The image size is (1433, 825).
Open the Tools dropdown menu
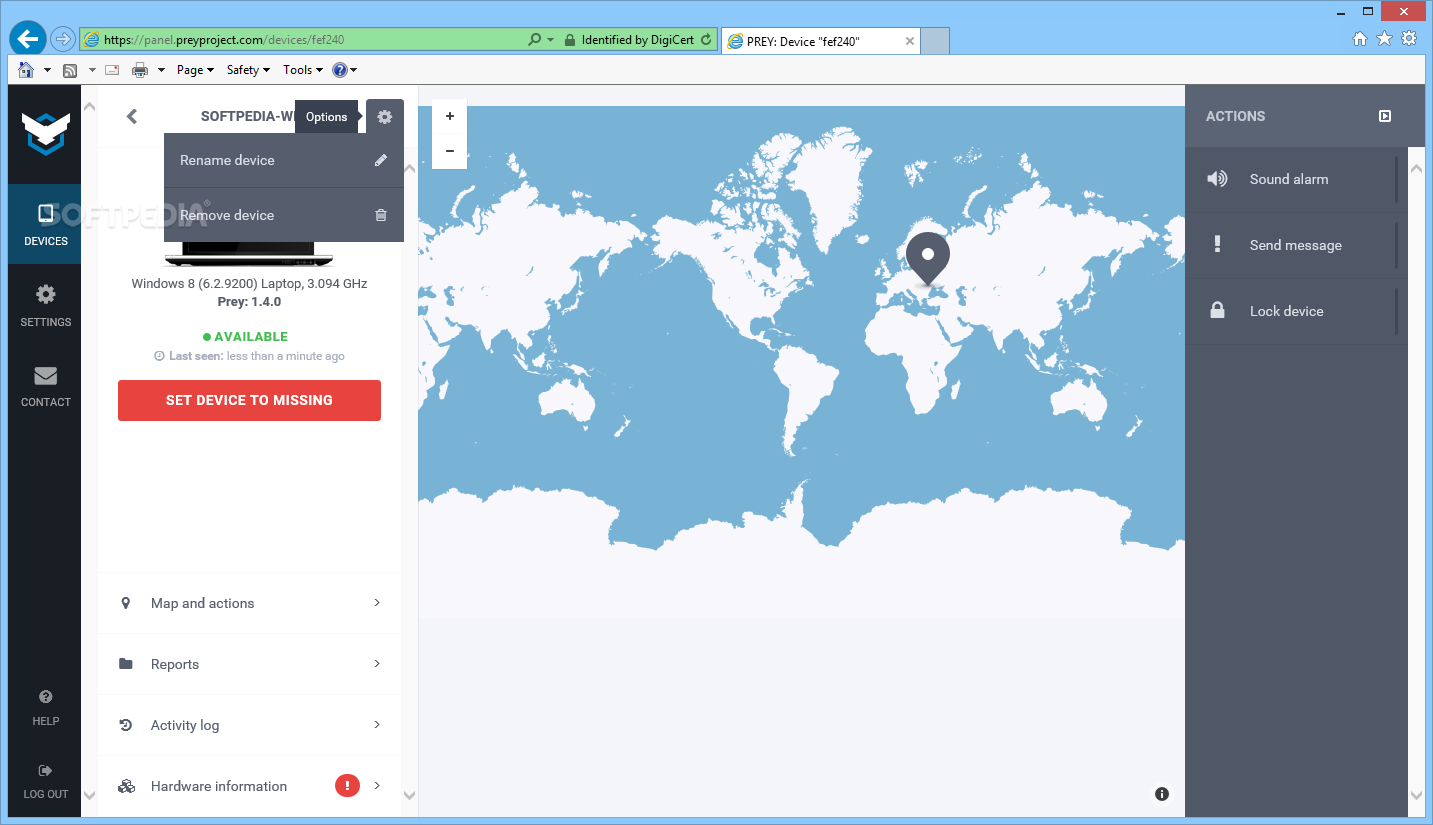[303, 70]
